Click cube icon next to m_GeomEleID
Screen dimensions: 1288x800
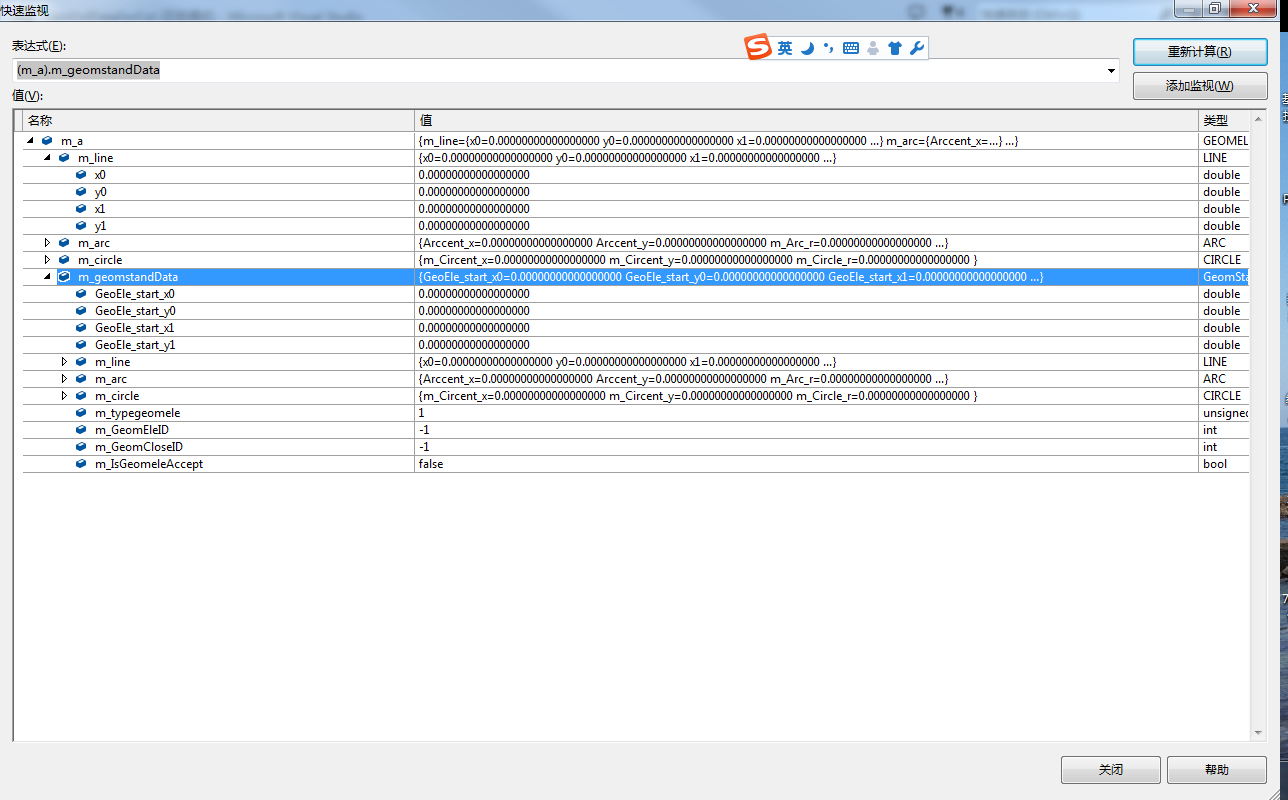tap(81, 430)
